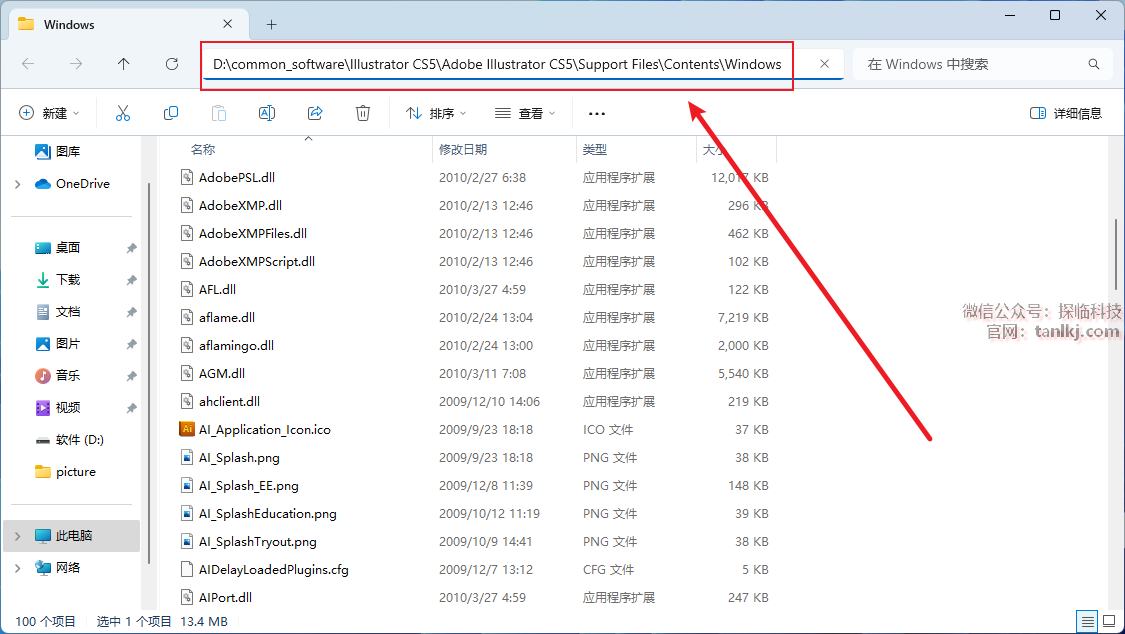Open the 排序 (Sort) dropdown
The width and height of the screenshot is (1125, 634).
436,113
